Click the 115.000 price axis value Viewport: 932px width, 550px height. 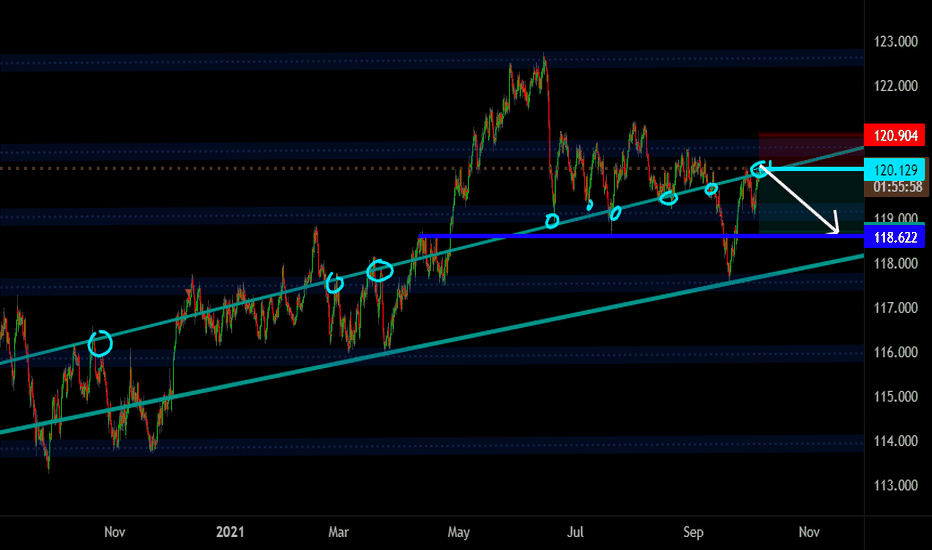coord(896,397)
